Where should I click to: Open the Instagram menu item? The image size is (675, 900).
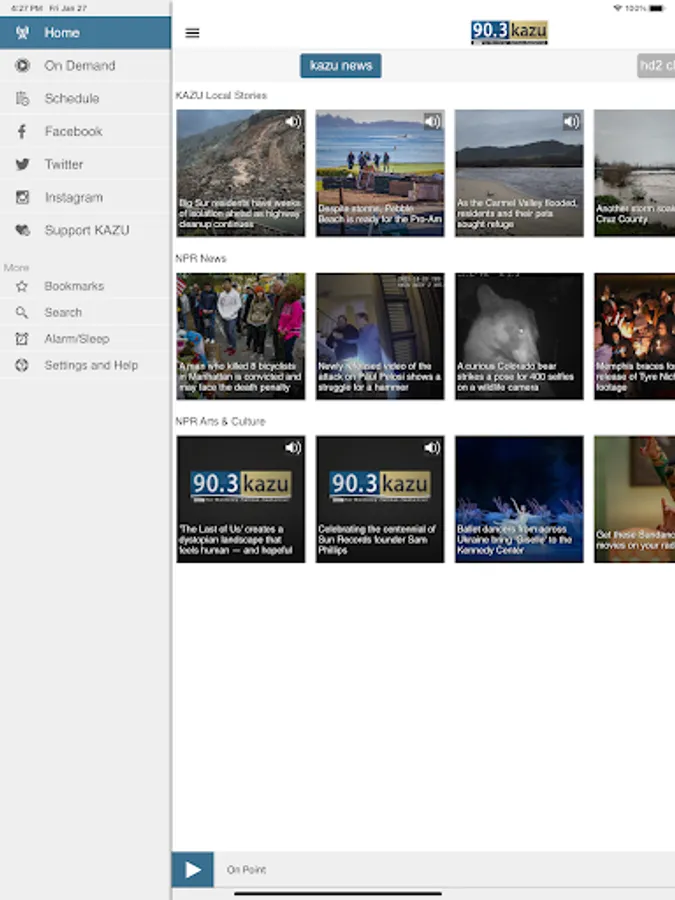coord(86,197)
